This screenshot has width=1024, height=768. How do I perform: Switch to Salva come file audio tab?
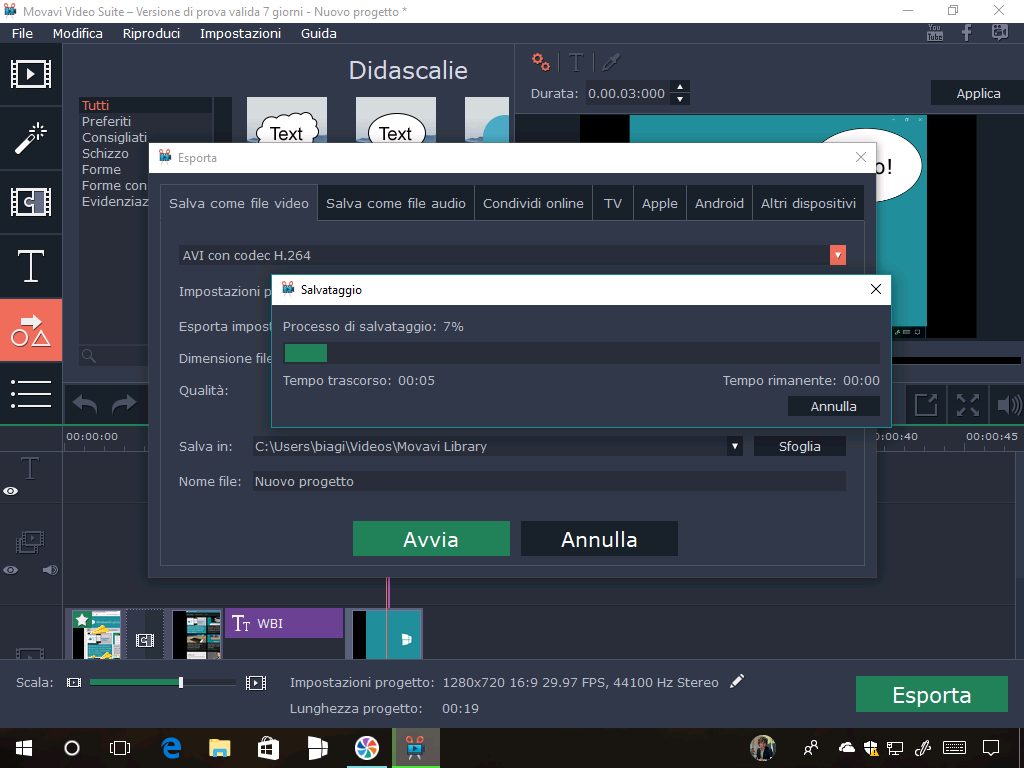tap(396, 203)
